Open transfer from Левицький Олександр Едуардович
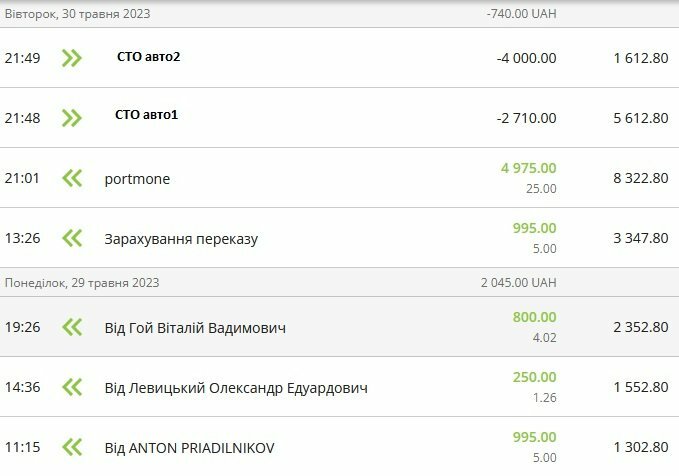 [236, 388]
